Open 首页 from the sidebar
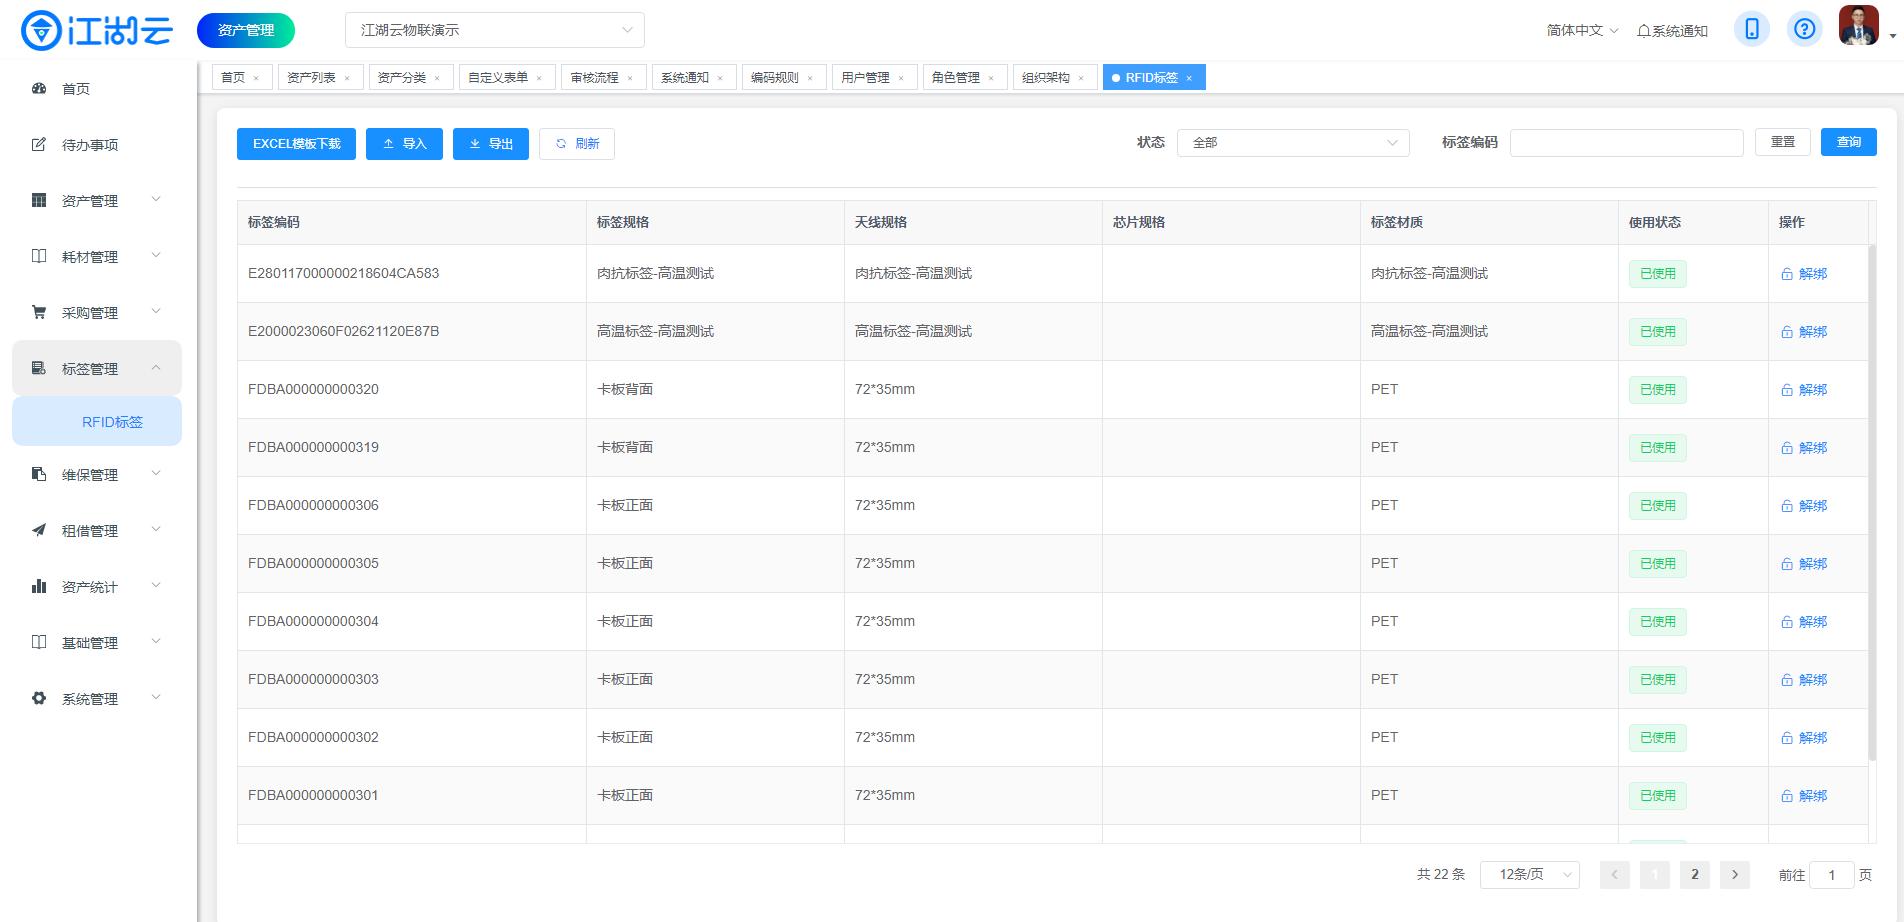The height and width of the screenshot is (922, 1904). [x=76, y=89]
